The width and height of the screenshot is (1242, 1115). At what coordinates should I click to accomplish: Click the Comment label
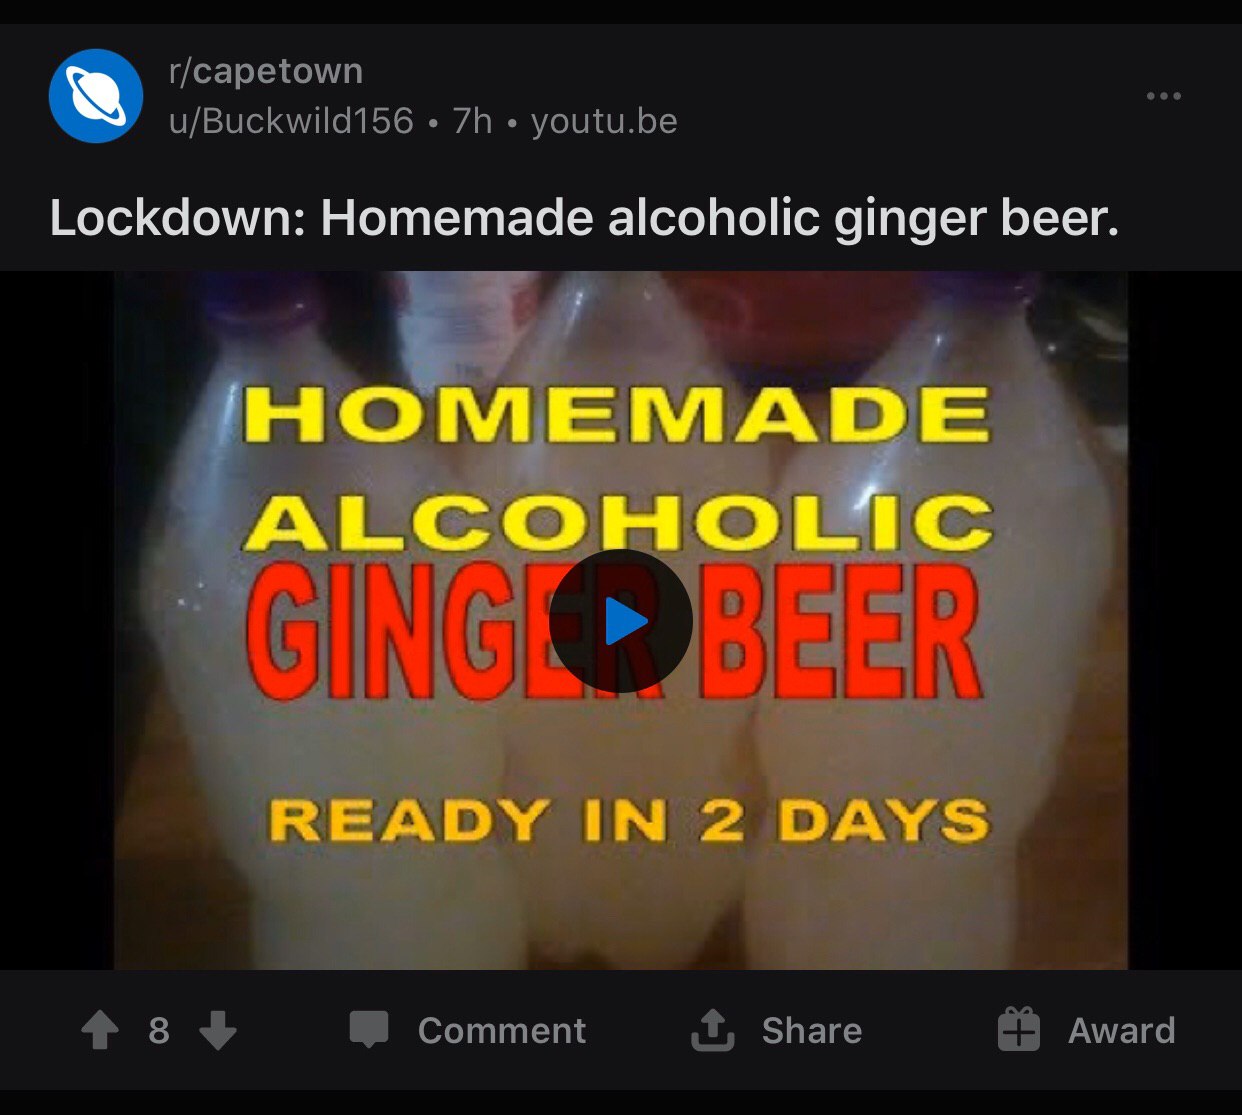502,1031
